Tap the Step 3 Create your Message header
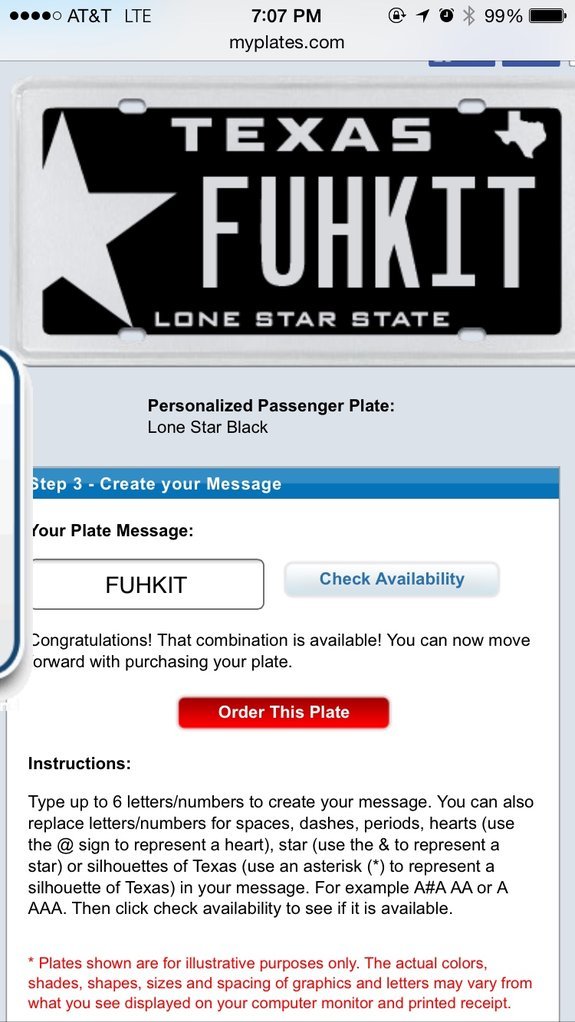Viewport: 575px width, 1022px height. pos(295,484)
